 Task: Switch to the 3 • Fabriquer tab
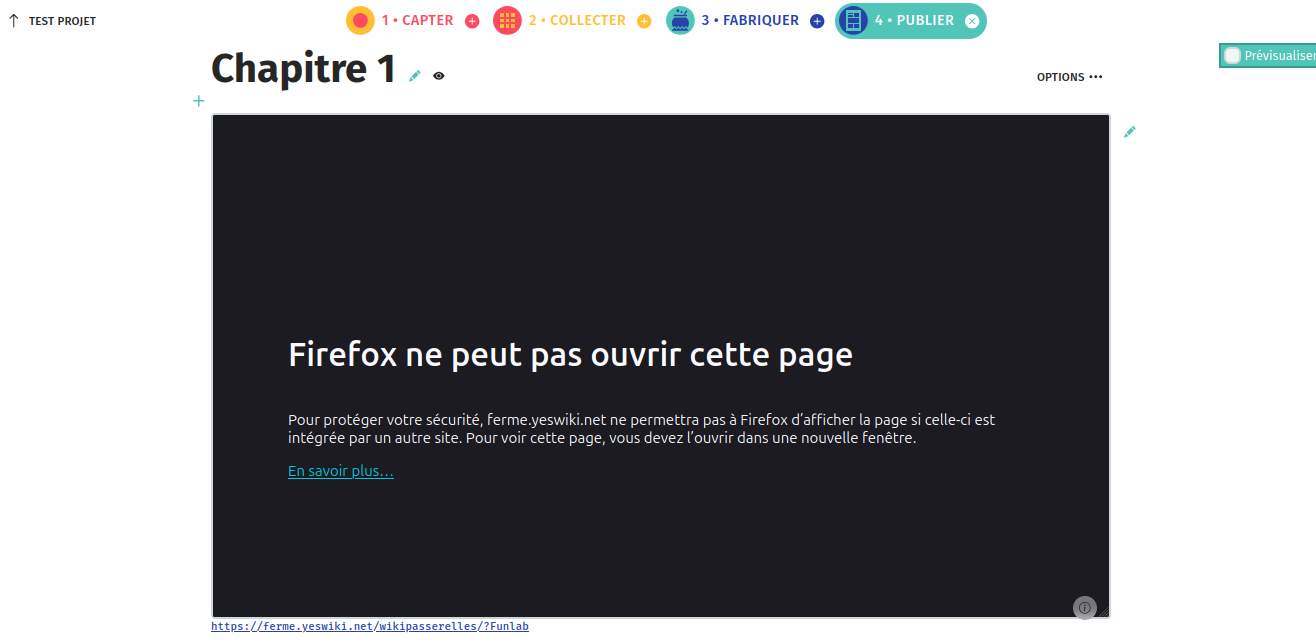(750, 20)
